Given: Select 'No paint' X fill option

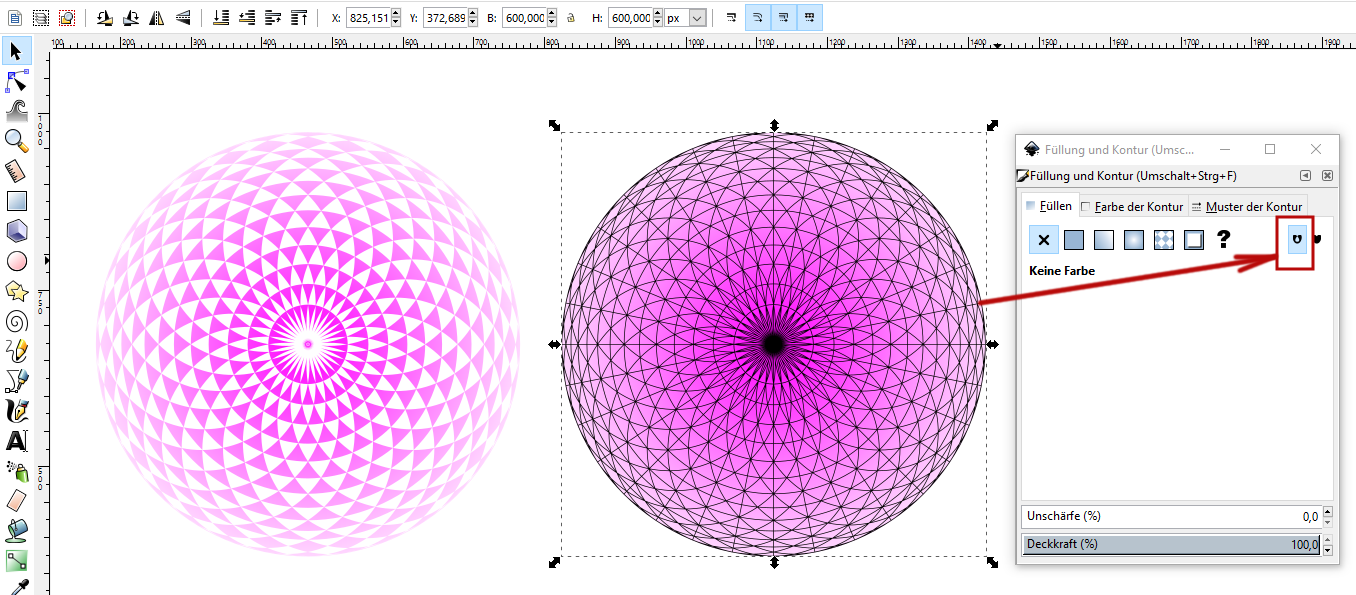Looking at the screenshot, I should pyautogui.click(x=1043, y=240).
